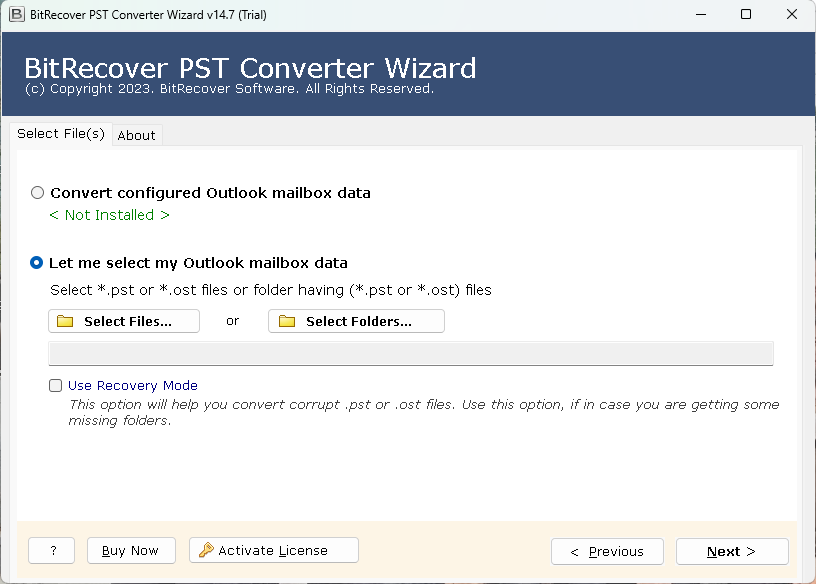
Task: Click 'Select *.pst or *.ost files' instruction text
Action: (x=271, y=290)
